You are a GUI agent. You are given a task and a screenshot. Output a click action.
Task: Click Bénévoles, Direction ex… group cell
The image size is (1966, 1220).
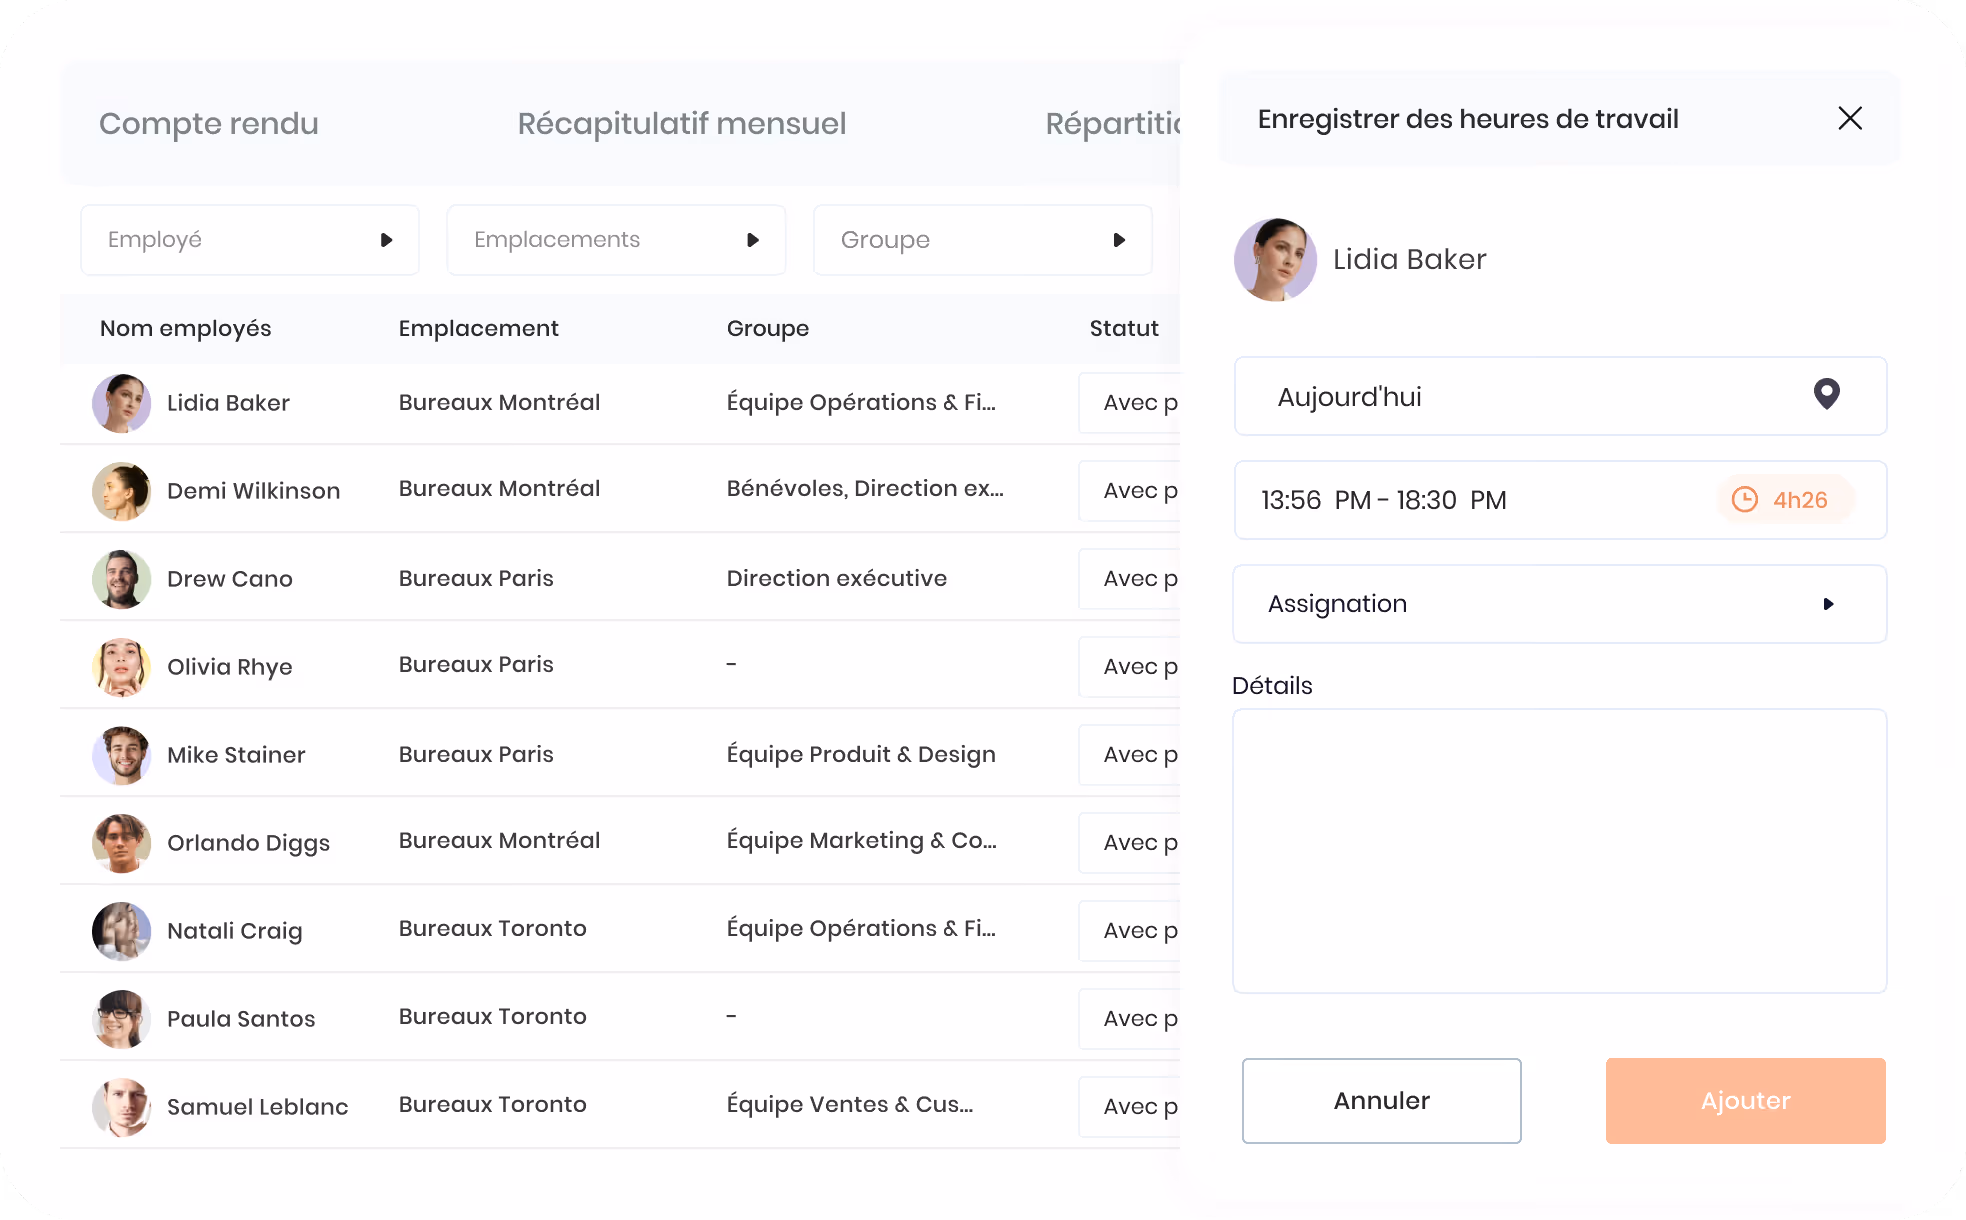coord(865,488)
